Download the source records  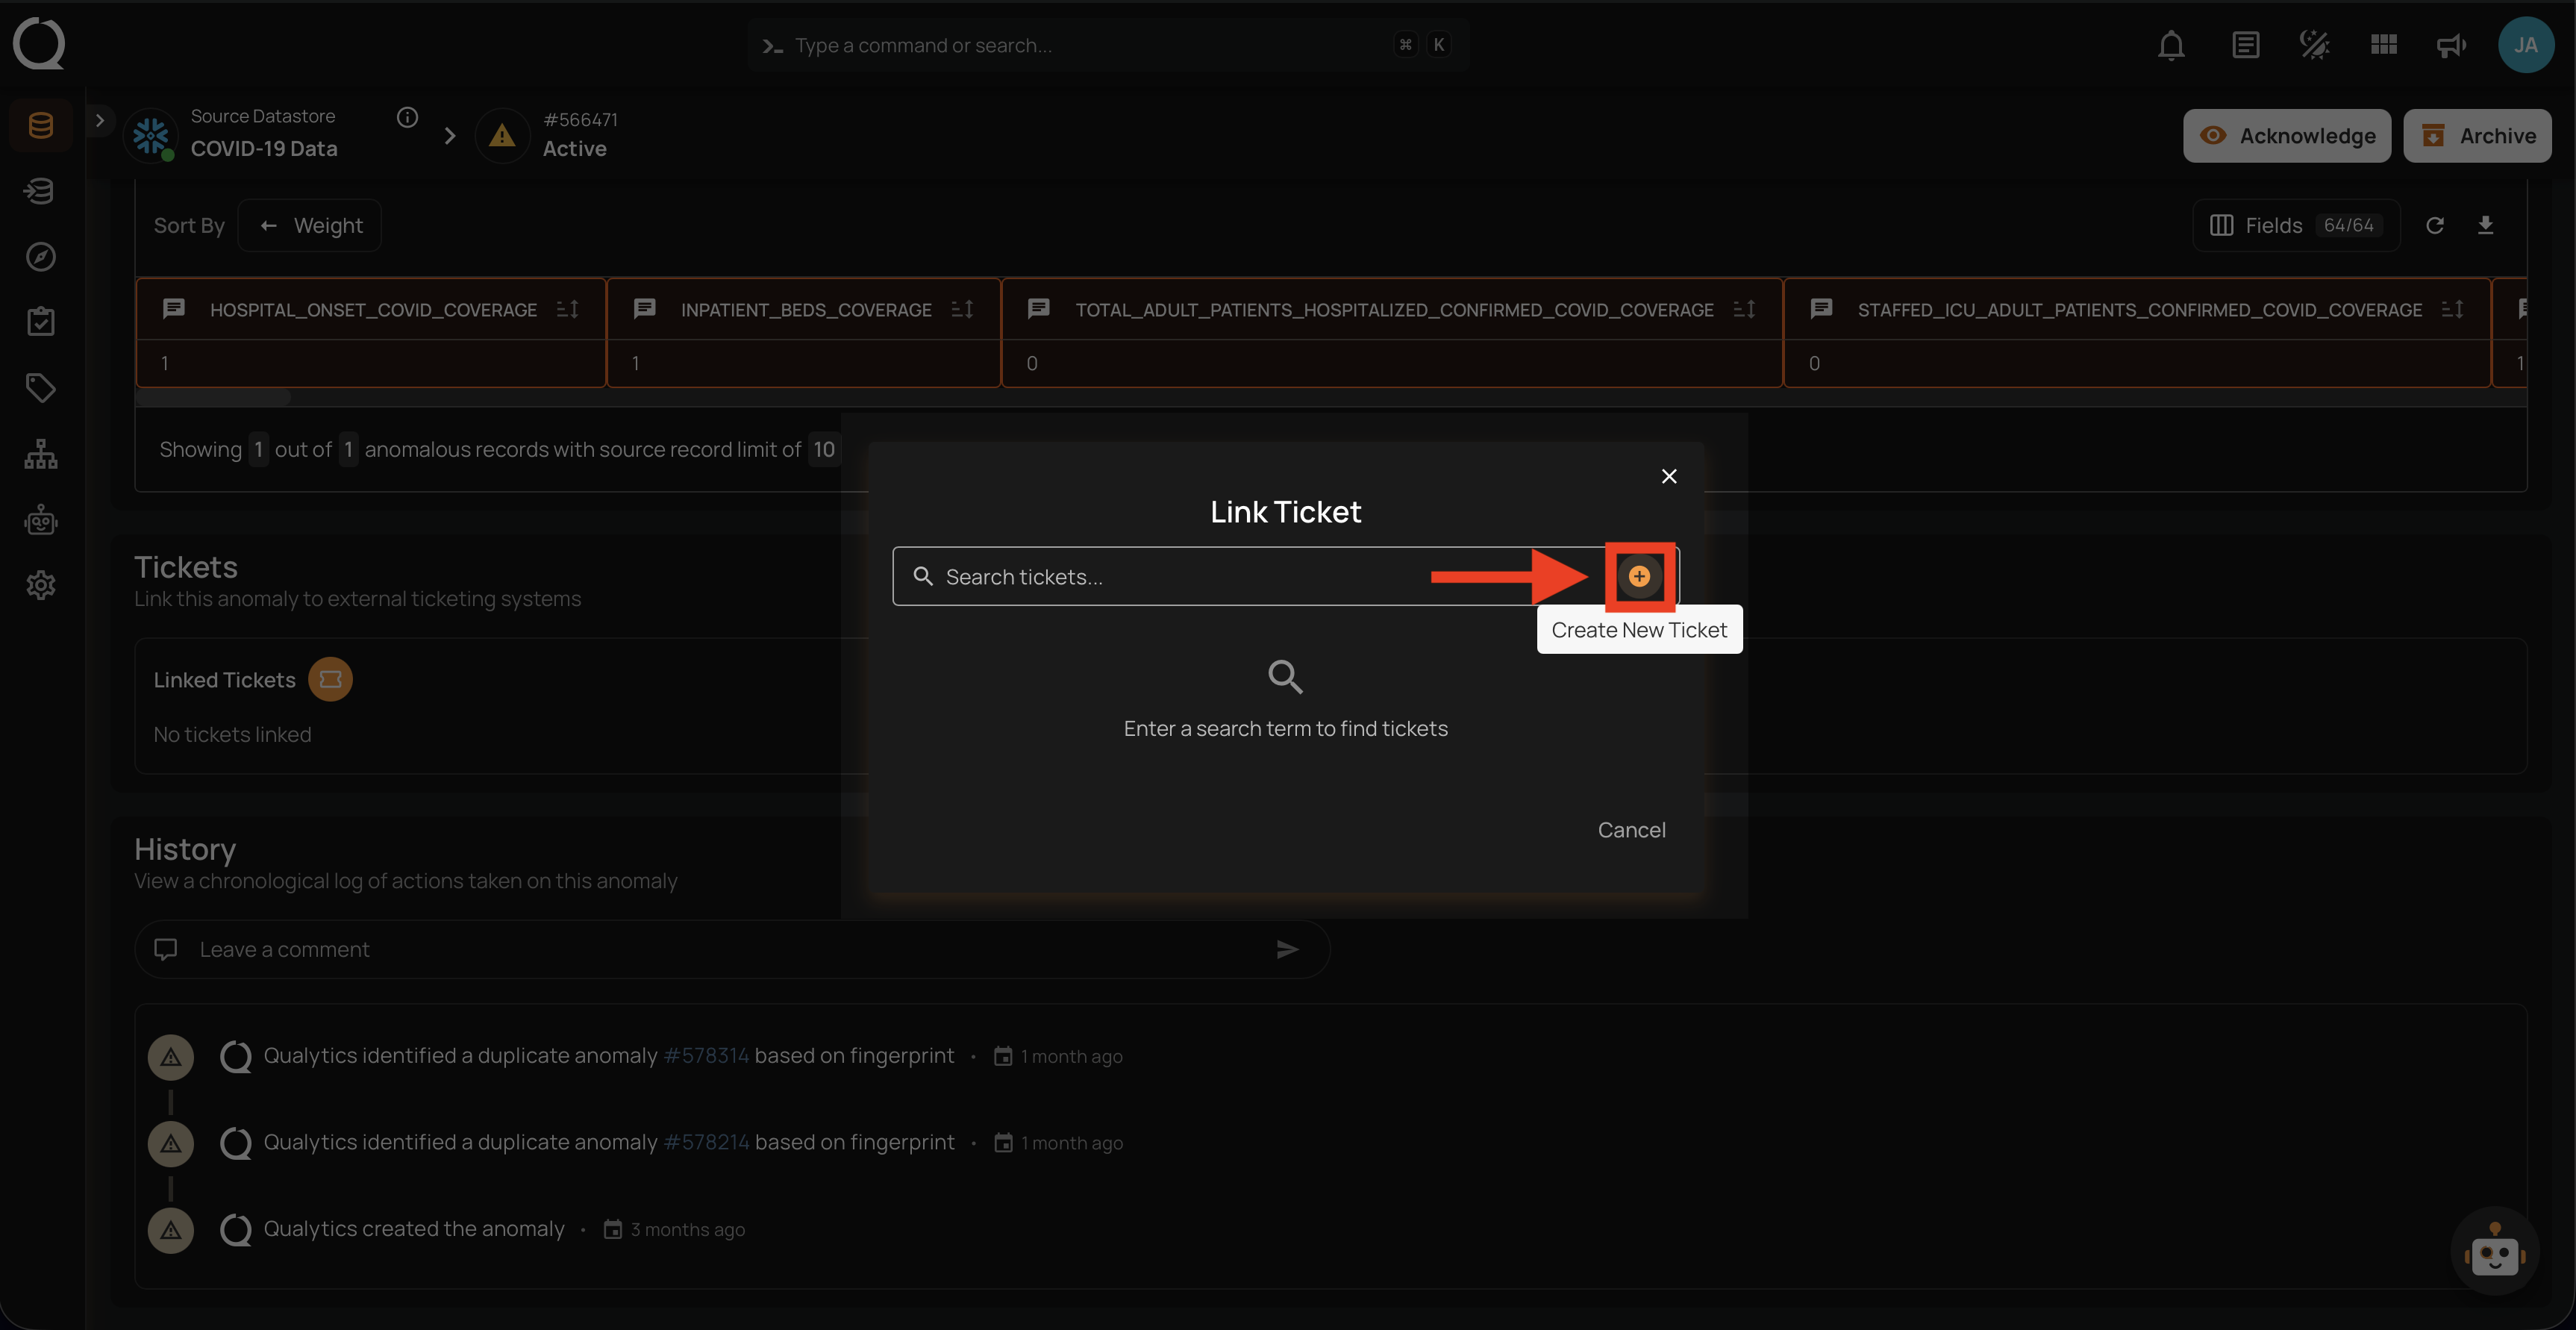(2485, 225)
